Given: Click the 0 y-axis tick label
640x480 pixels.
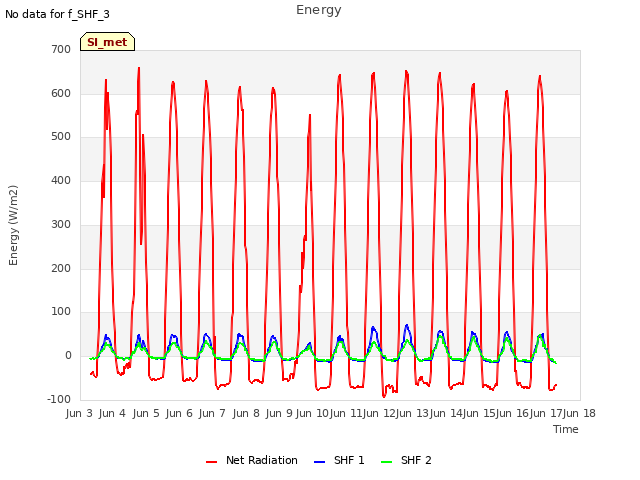Looking at the screenshot, I should tap(68, 356).
